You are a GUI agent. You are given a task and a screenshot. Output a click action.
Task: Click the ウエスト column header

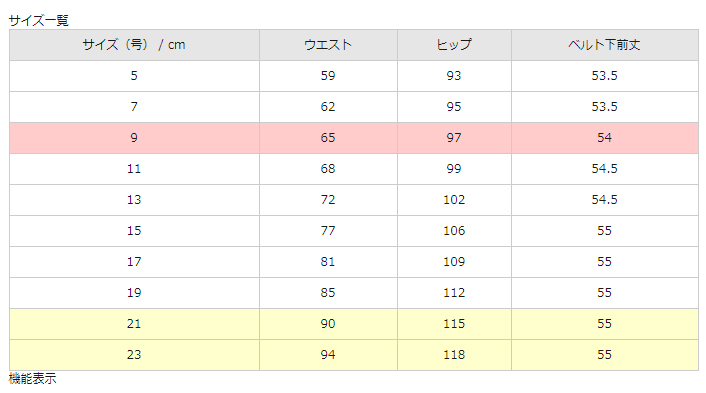coord(328,45)
